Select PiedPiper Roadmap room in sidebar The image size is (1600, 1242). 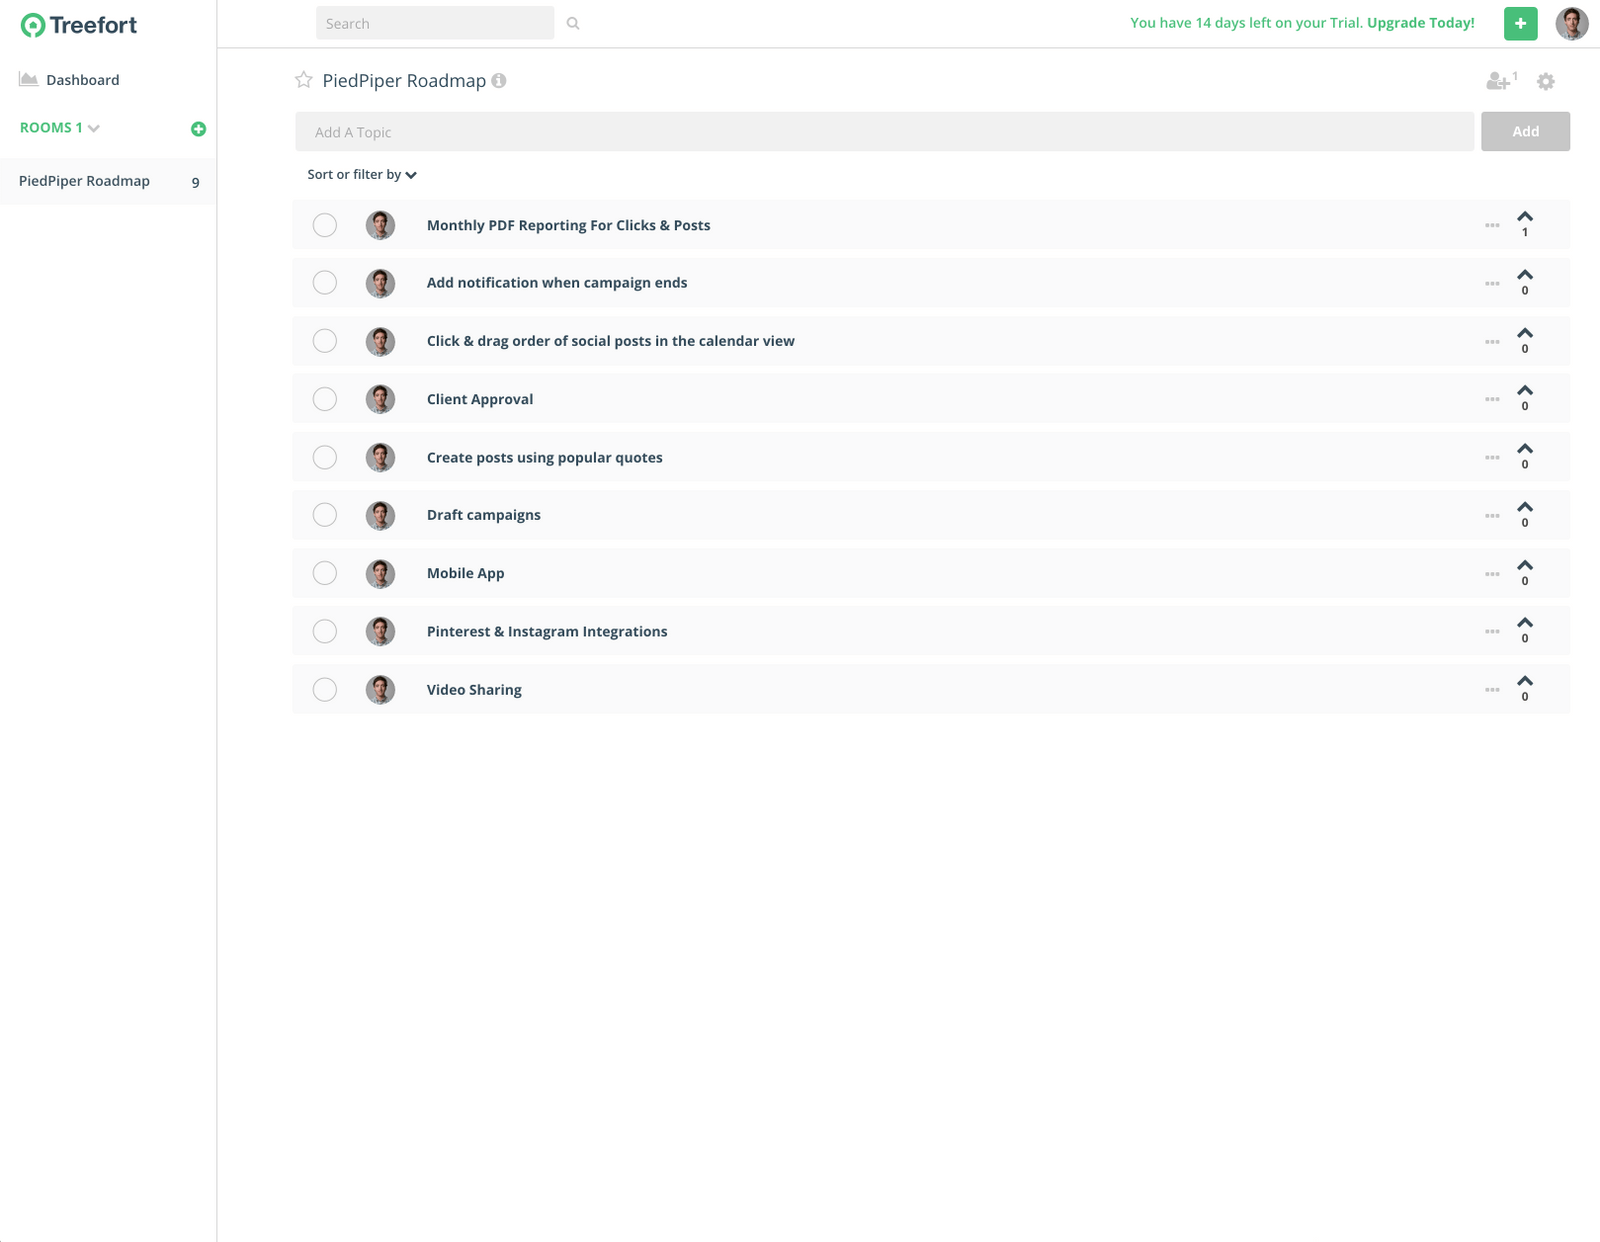(x=108, y=181)
